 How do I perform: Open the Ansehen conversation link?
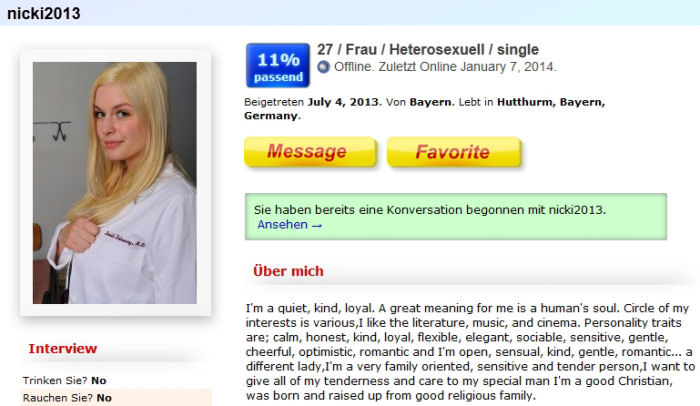282,225
